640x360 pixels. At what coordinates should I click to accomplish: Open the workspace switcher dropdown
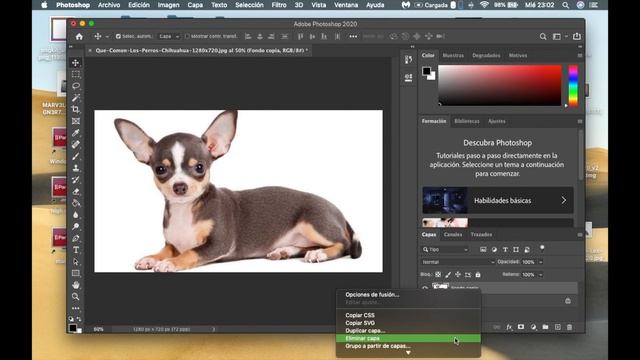[559, 36]
